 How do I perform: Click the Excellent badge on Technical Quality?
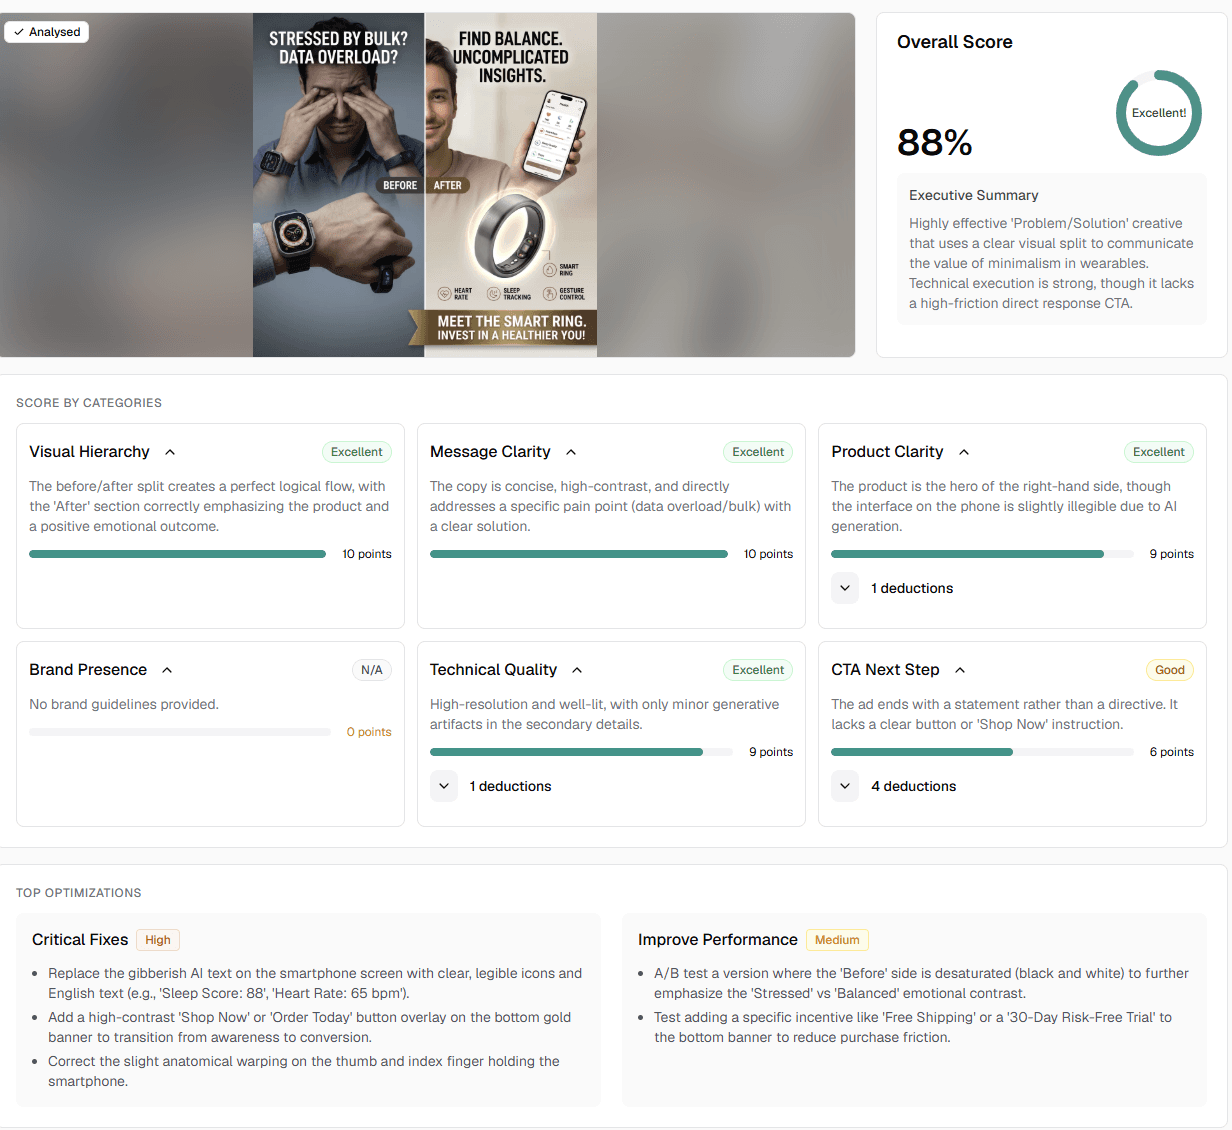(758, 670)
